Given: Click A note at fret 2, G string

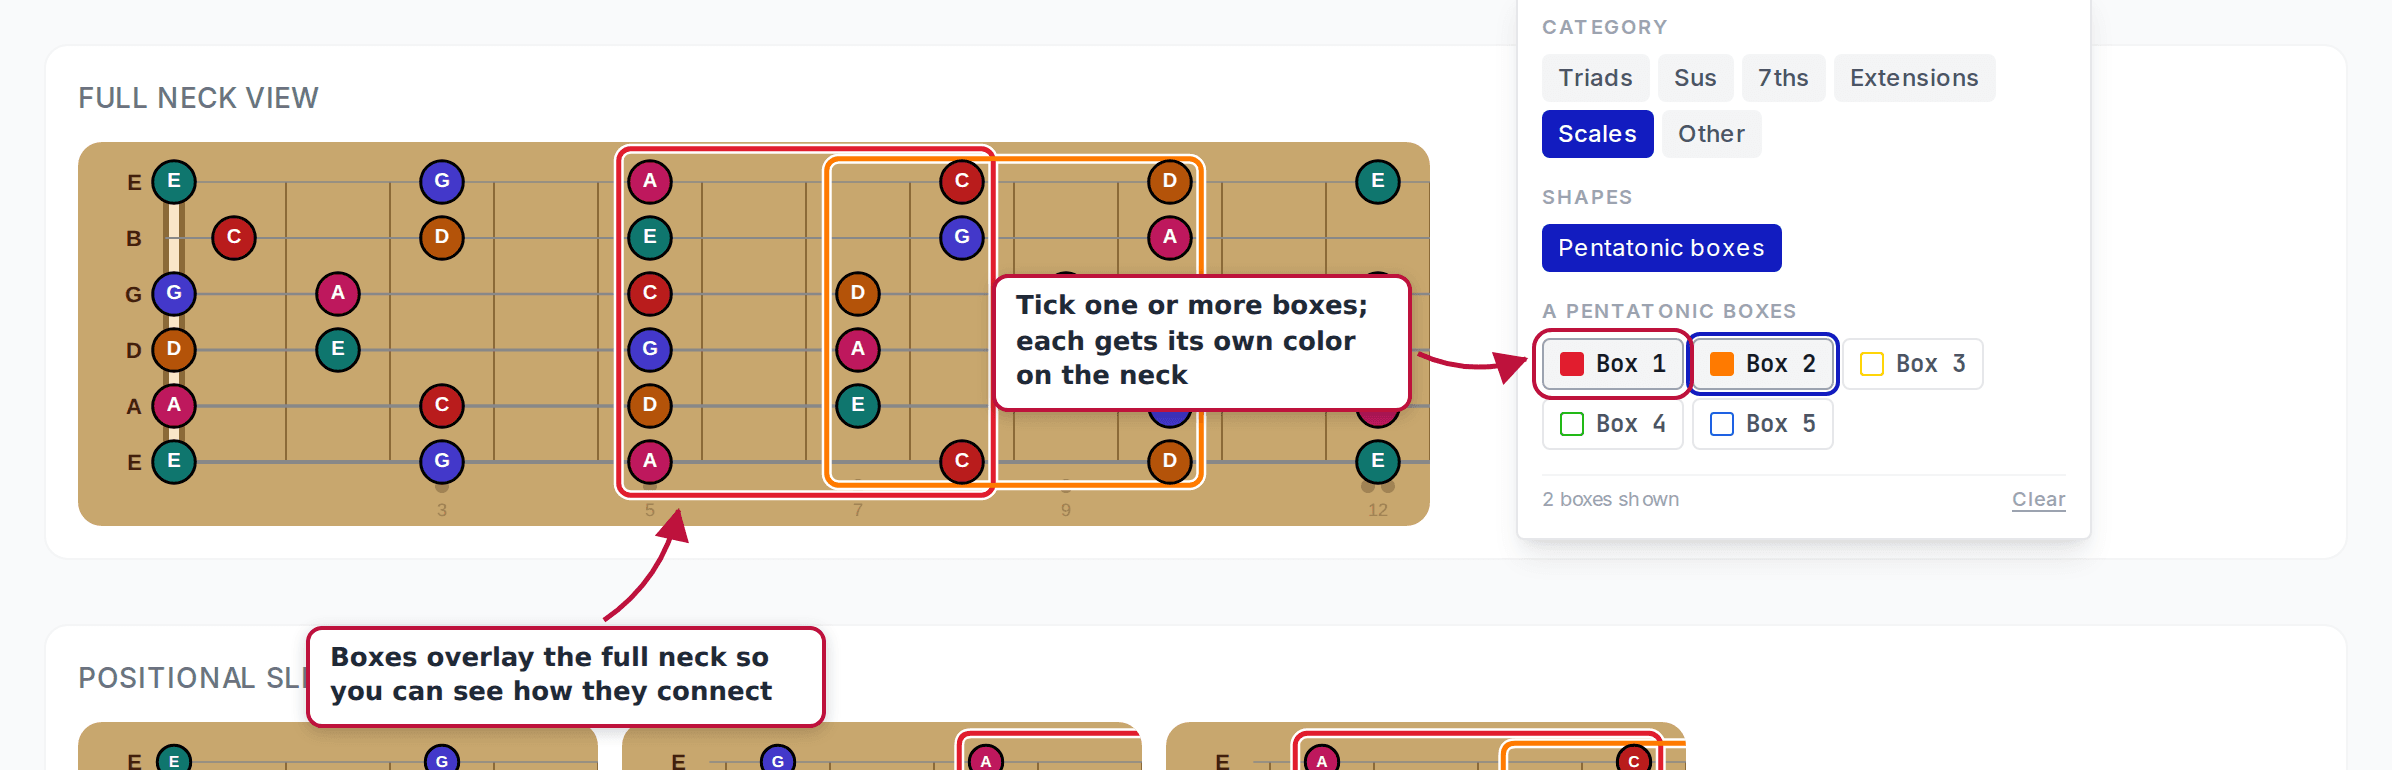Looking at the screenshot, I should [x=338, y=294].
